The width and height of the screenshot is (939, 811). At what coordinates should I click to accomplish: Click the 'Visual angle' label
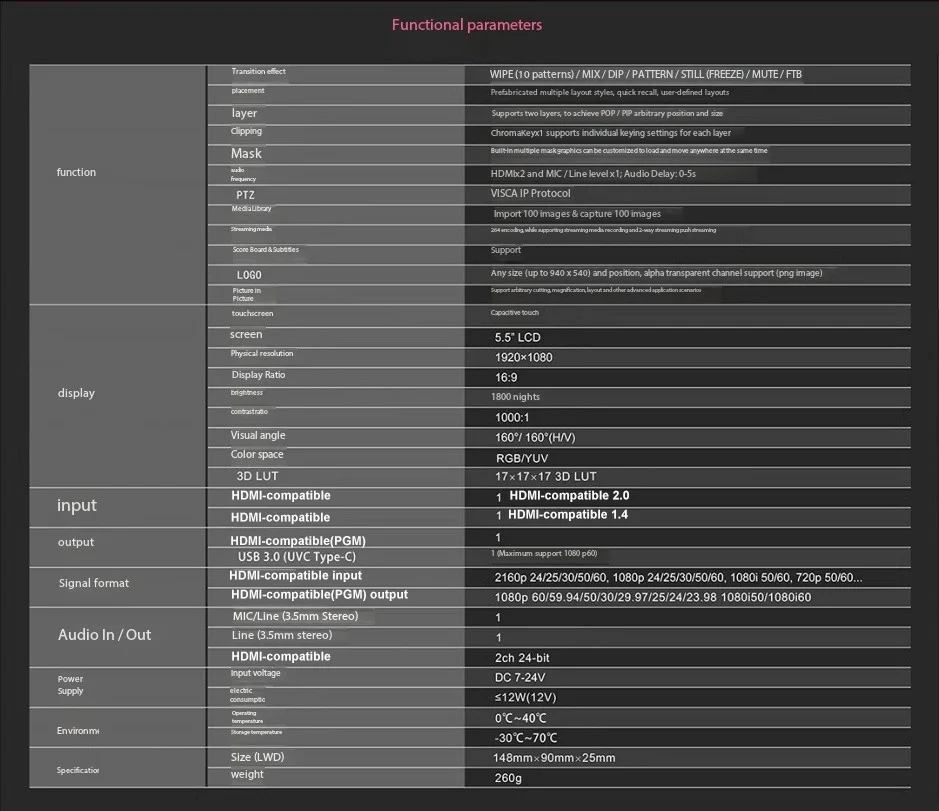(258, 435)
